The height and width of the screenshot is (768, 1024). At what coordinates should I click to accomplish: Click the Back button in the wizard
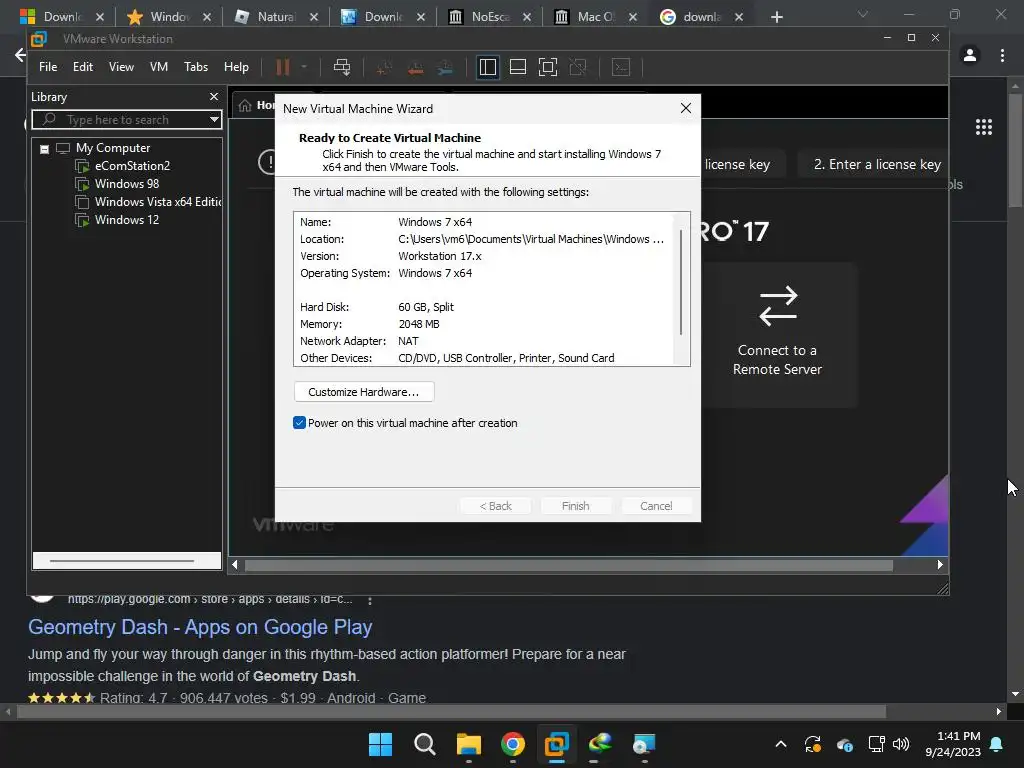click(x=496, y=506)
